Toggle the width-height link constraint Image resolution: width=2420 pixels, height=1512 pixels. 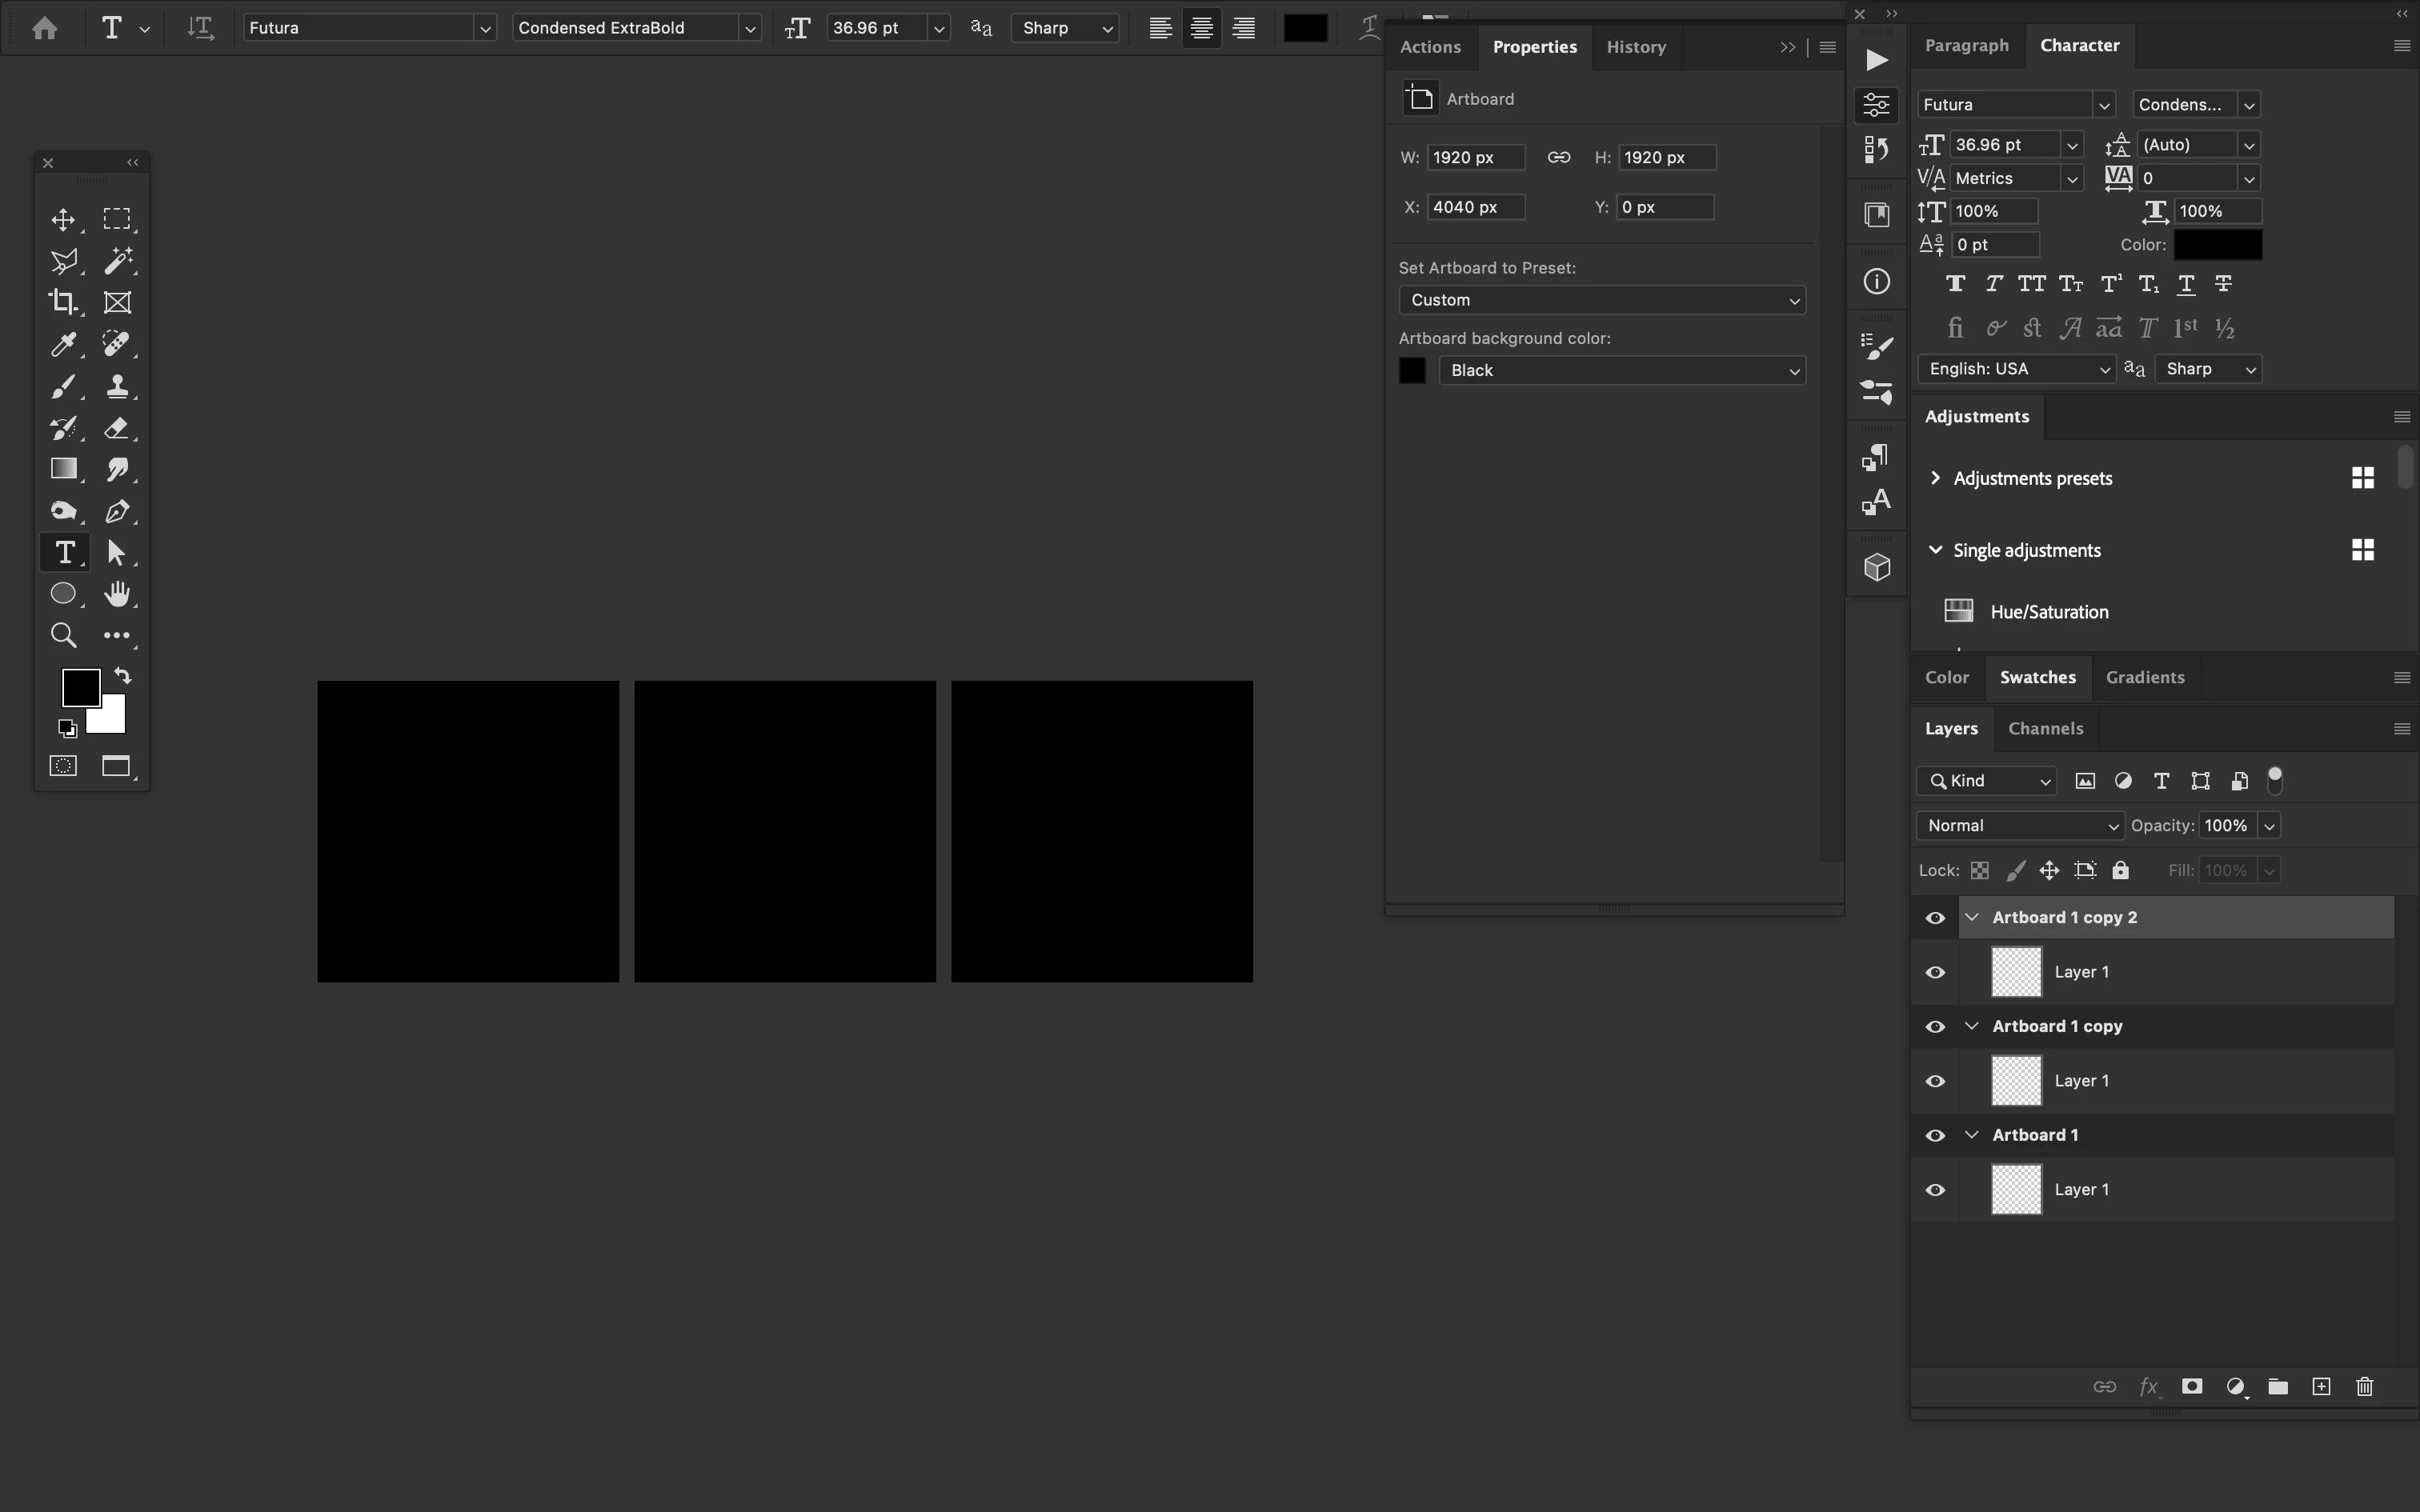(x=1558, y=157)
